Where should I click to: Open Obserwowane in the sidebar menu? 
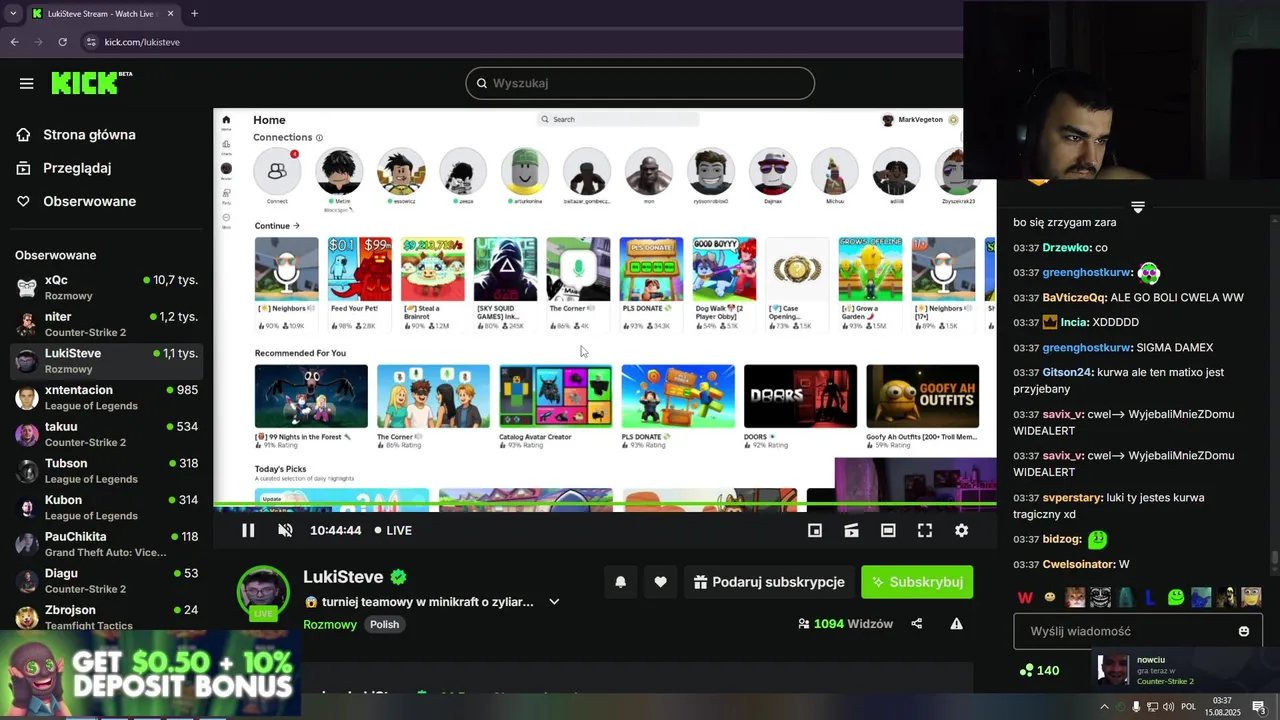pos(89,201)
